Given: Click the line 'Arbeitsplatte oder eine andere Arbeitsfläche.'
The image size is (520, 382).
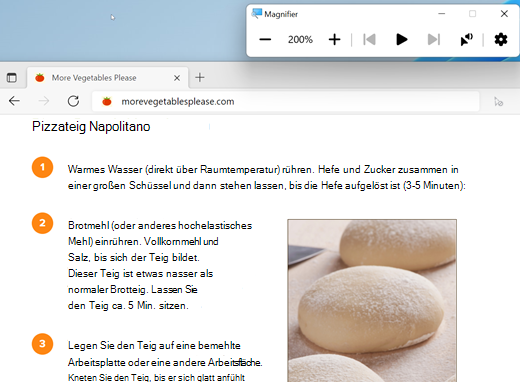Looking at the screenshot, I should pos(165,362).
